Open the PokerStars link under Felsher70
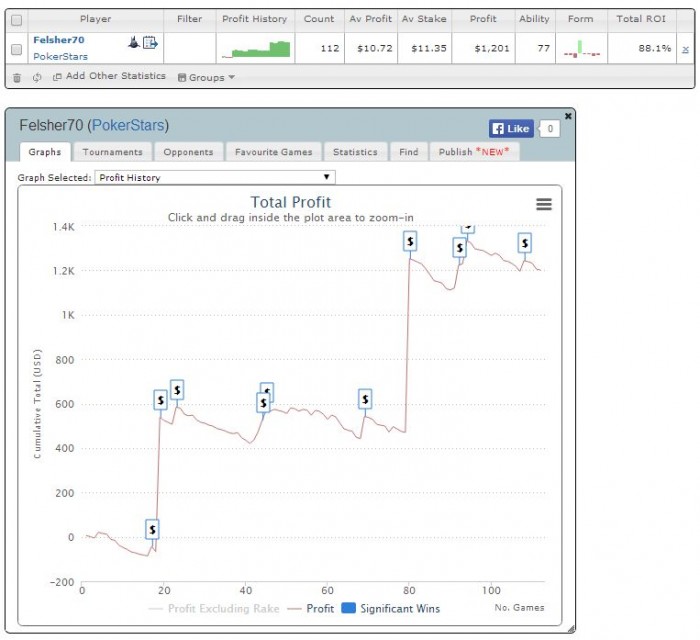Screen dimensions: 700x640 coord(60,57)
